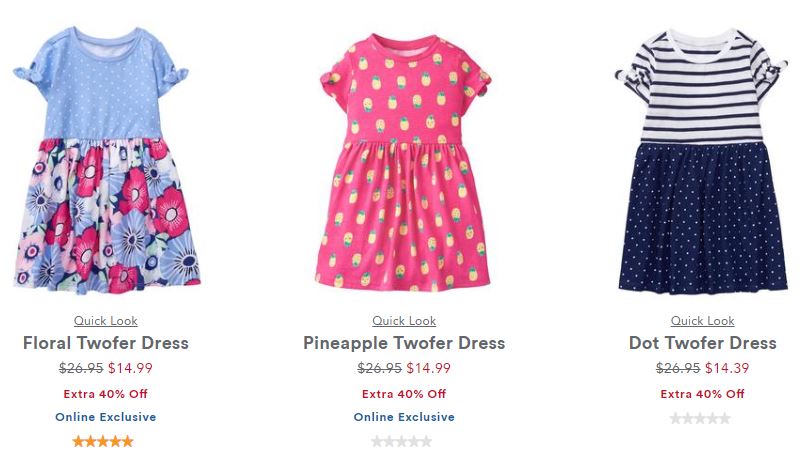This screenshot has width=812, height=459.
Task: Click the orange five-star rating for Floral dress
Action: pyautogui.click(x=103, y=441)
